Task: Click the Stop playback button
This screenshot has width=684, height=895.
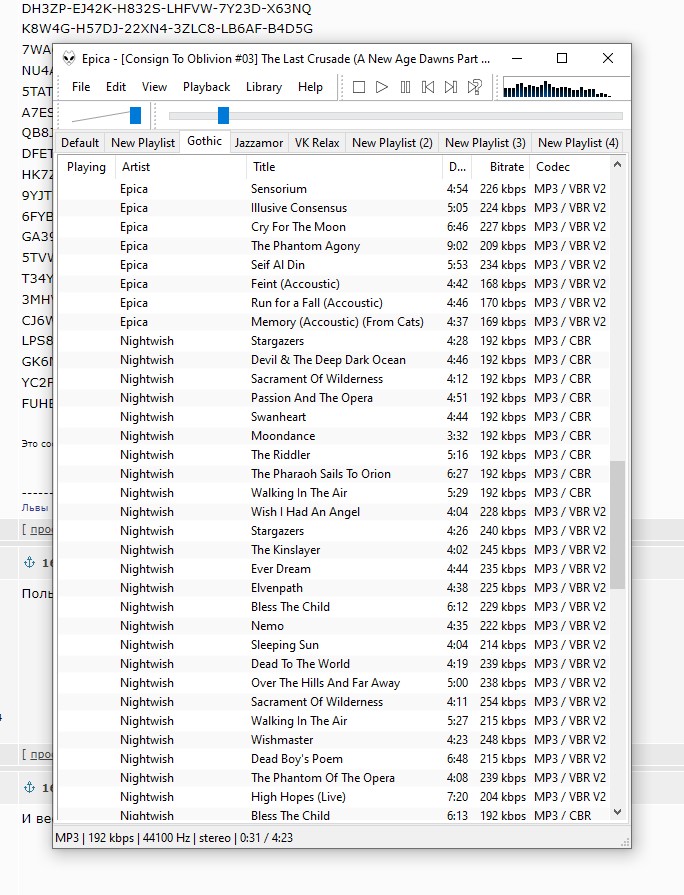Action: coord(359,87)
